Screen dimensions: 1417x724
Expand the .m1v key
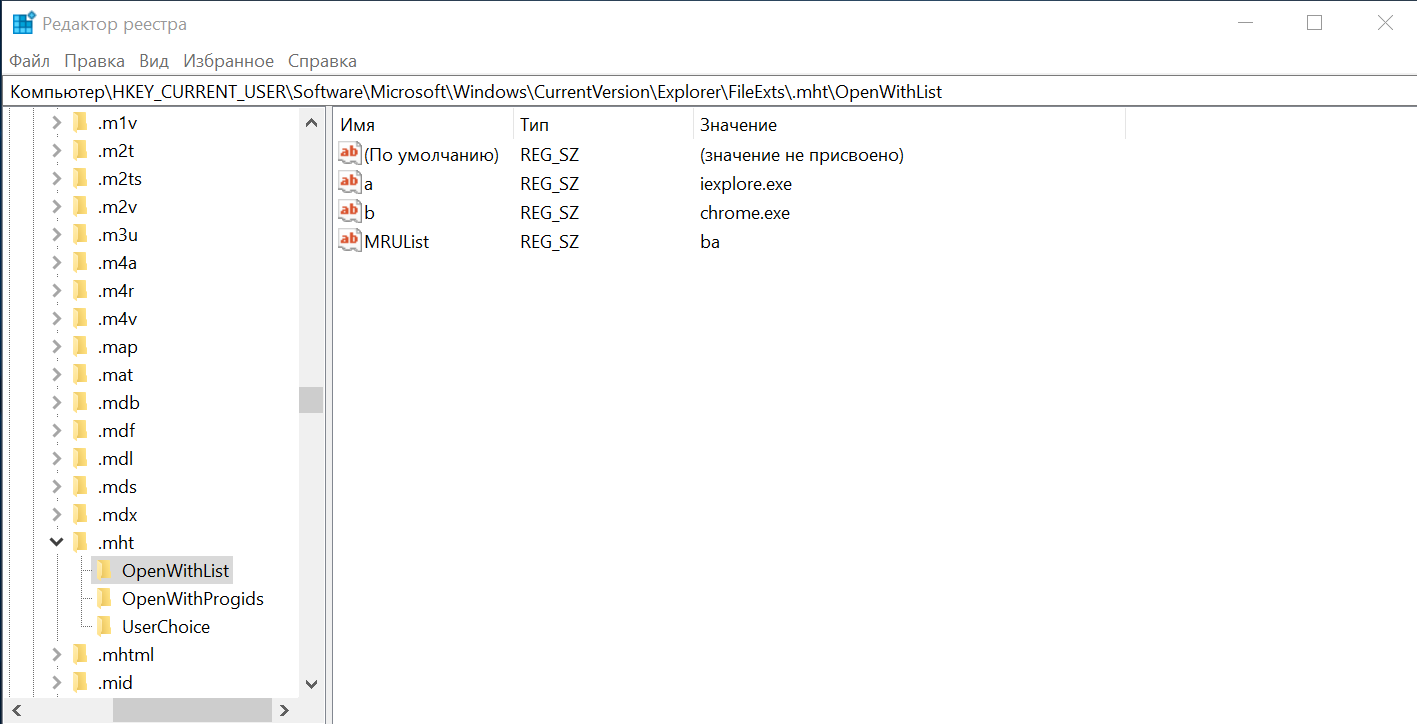pos(56,123)
